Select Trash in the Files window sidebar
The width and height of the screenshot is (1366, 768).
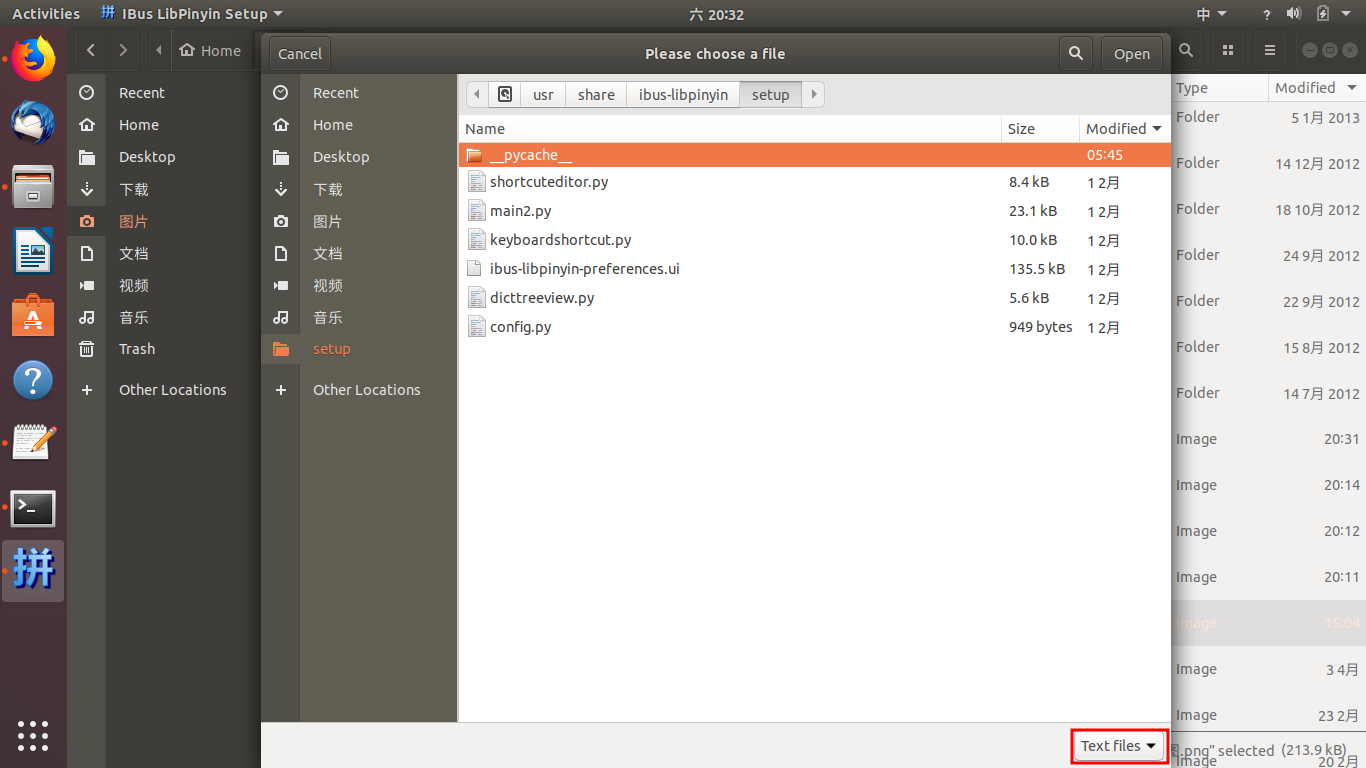click(x=164, y=349)
